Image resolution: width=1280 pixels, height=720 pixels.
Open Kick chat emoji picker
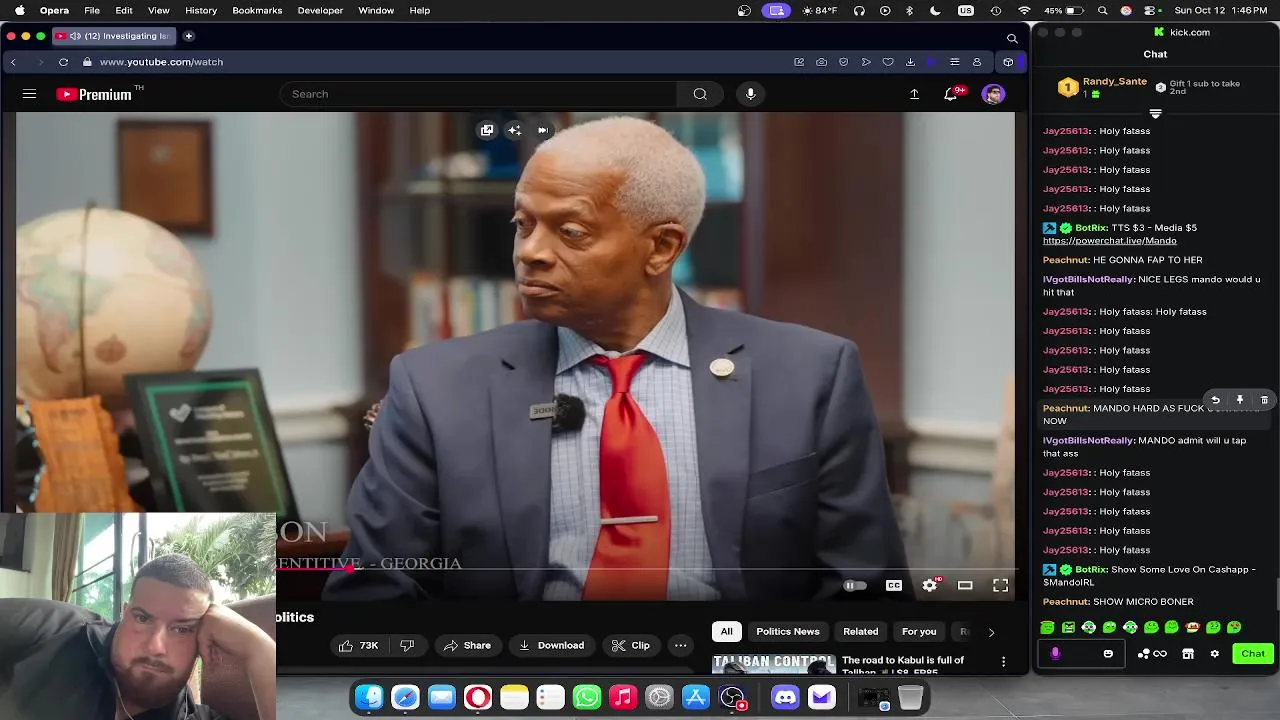(1108, 653)
